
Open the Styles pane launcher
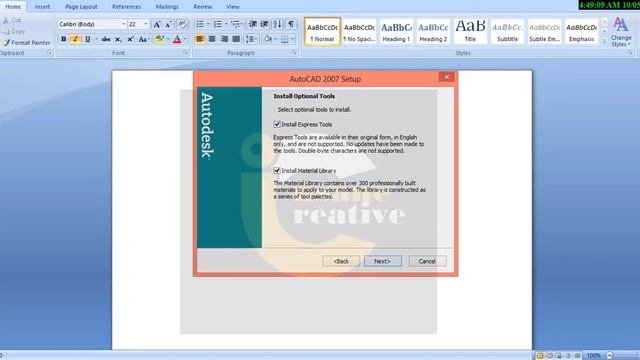(630, 53)
